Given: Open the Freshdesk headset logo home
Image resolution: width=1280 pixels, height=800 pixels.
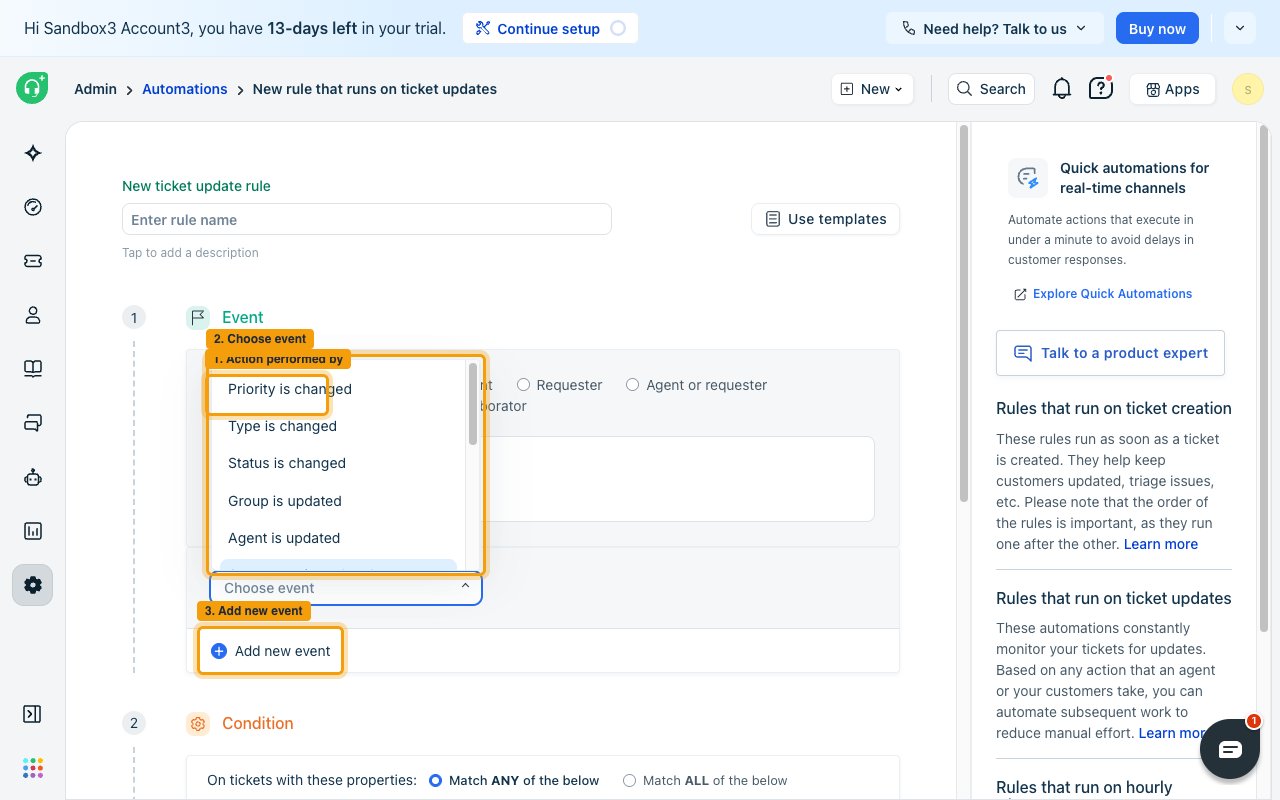Looking at the screenshot, I should click(x=32, y=88).
